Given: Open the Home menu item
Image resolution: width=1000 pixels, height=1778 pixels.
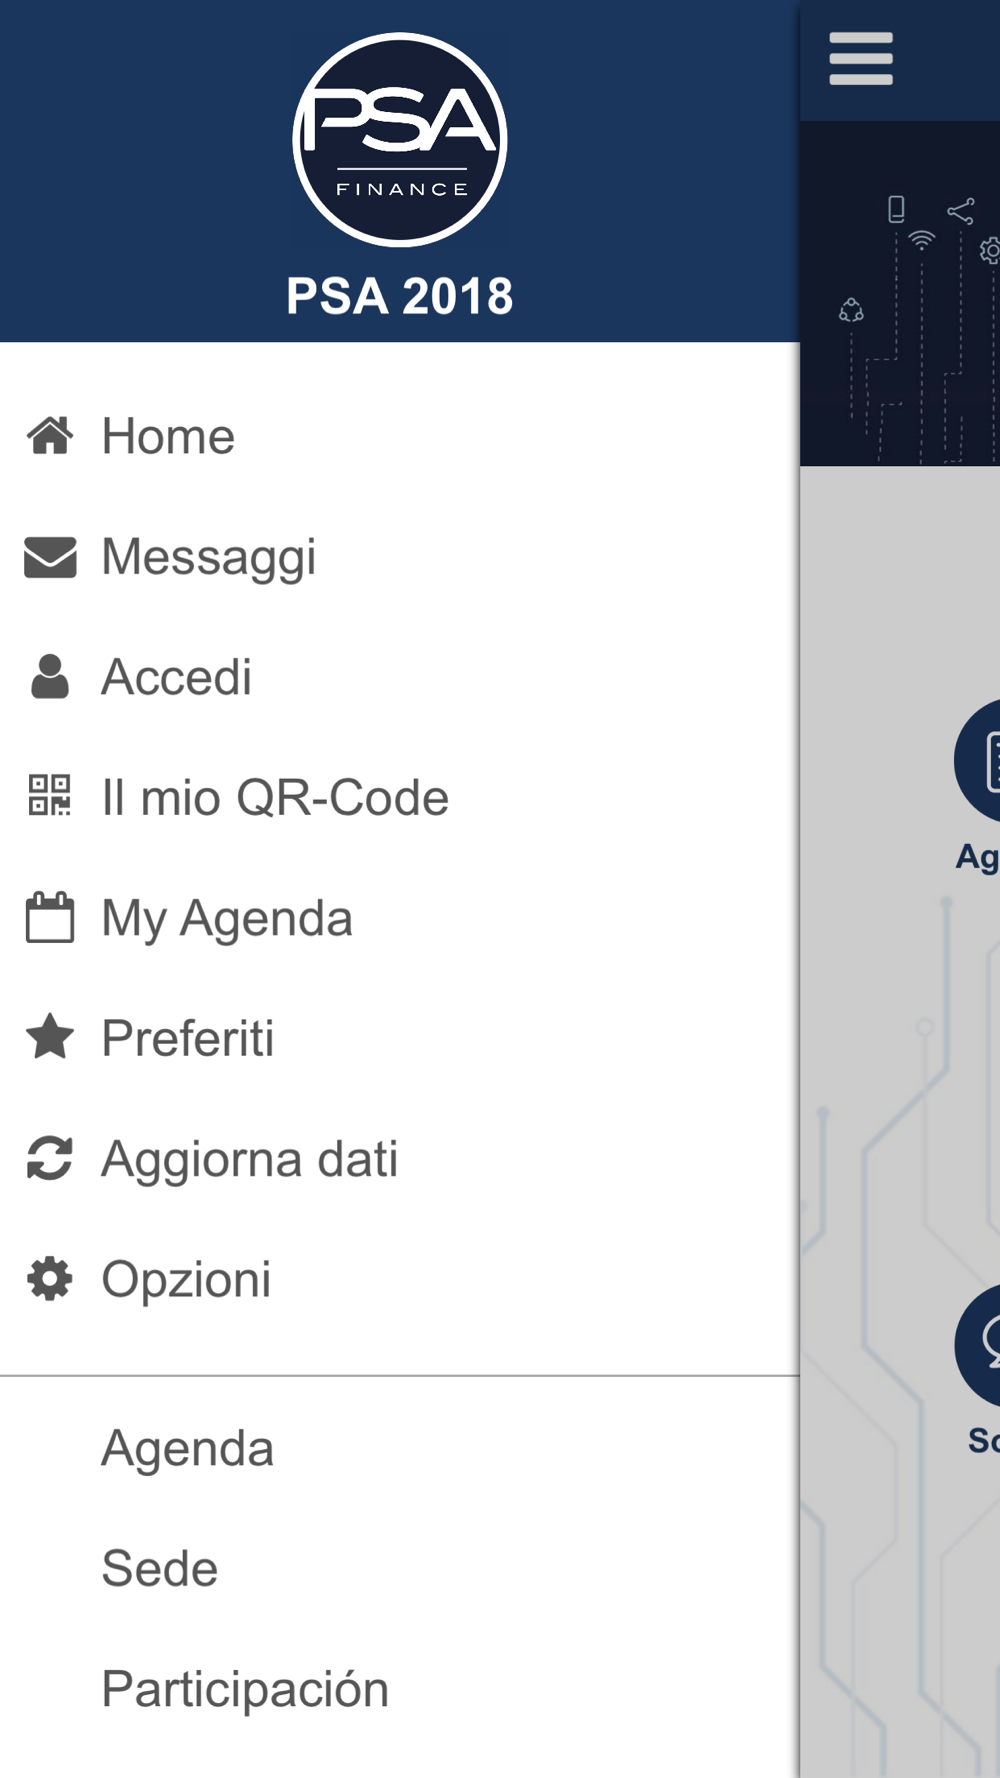Looking at the screenshot, I should click(x=400, y=436).
